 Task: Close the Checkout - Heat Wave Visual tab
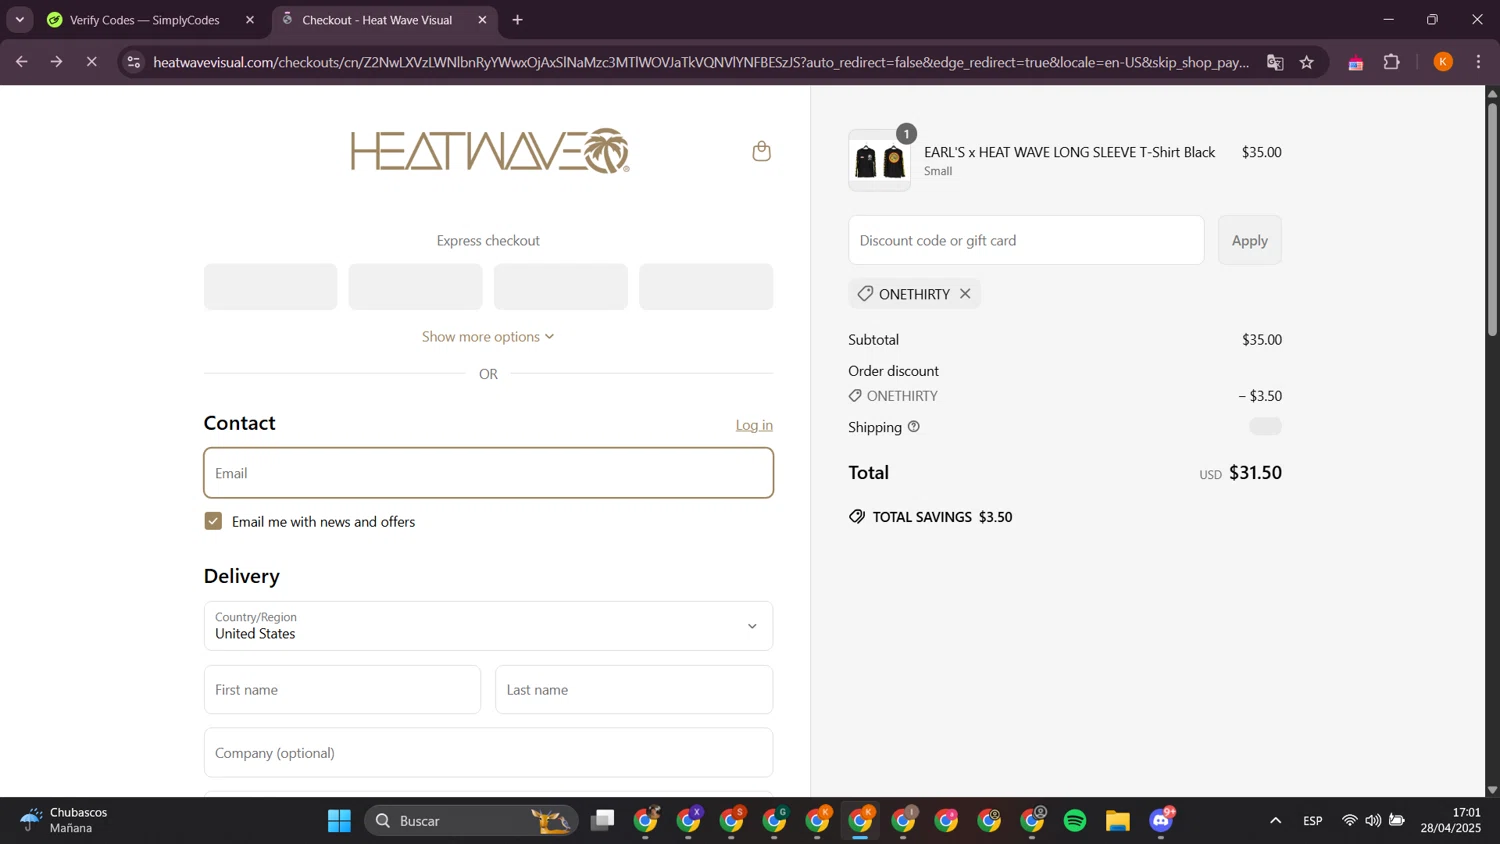(482, 20)
